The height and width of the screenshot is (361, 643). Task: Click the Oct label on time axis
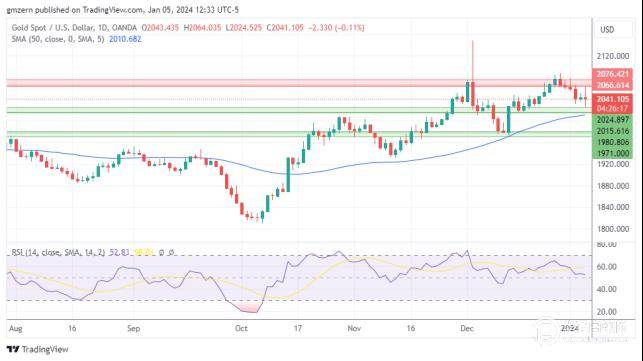point(242,329)
